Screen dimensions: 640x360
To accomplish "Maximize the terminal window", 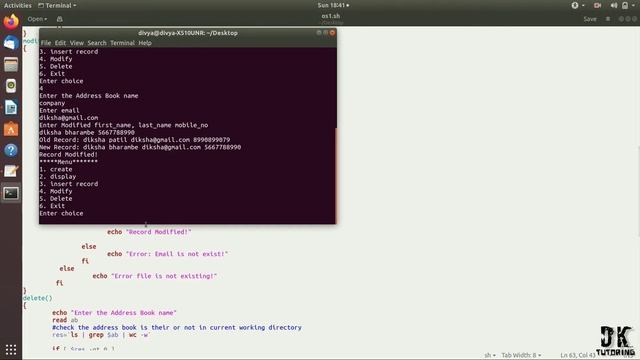I will tap(325, 33).
